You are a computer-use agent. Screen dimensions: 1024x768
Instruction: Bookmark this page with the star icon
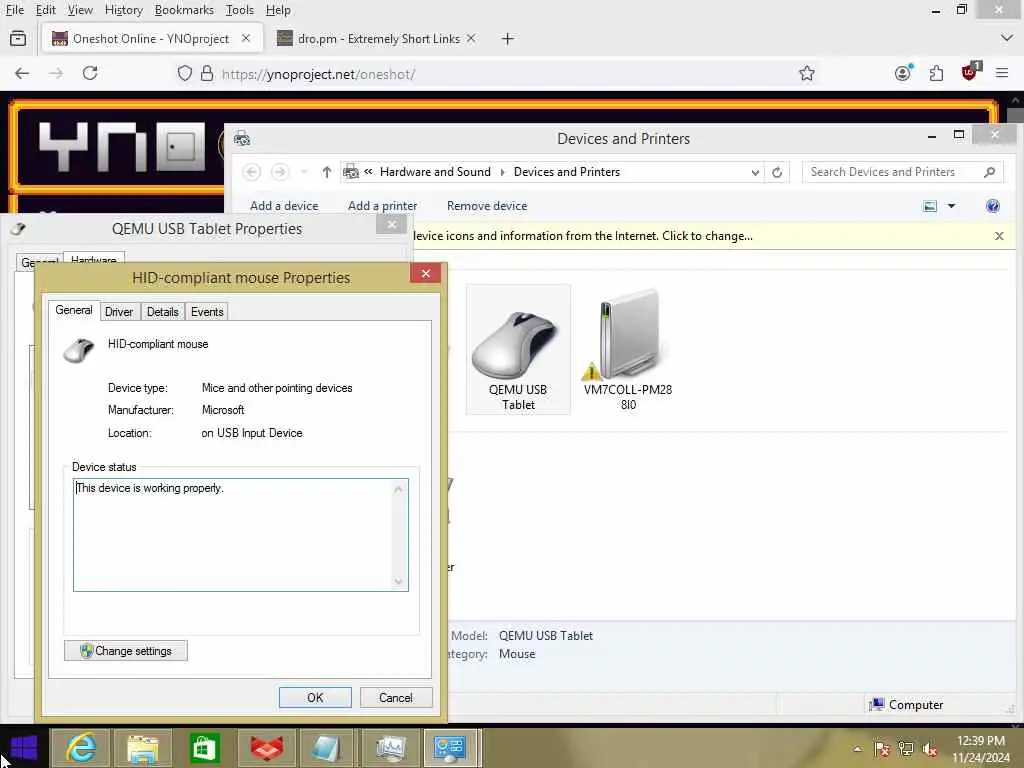tap(807, 74)
